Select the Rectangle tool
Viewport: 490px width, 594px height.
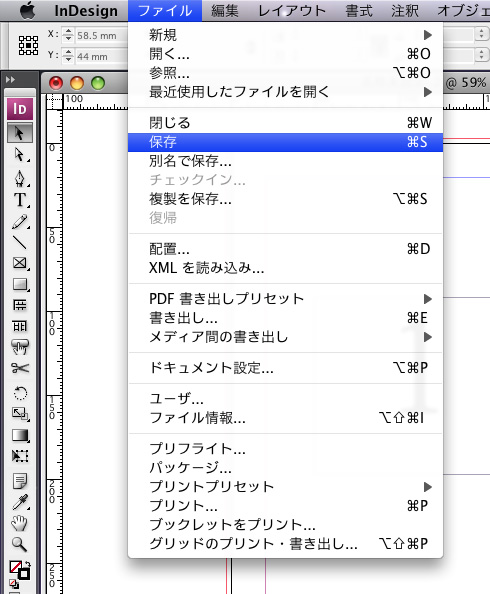(19, 284)
